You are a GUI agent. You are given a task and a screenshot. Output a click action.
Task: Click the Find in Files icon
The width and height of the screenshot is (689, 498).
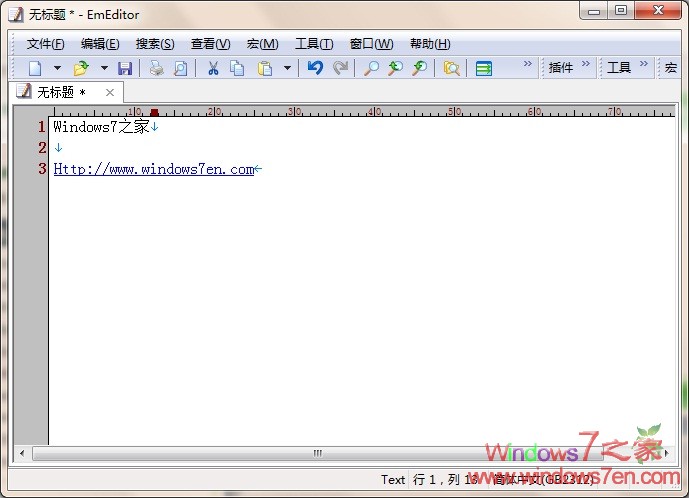click(451, 68)
